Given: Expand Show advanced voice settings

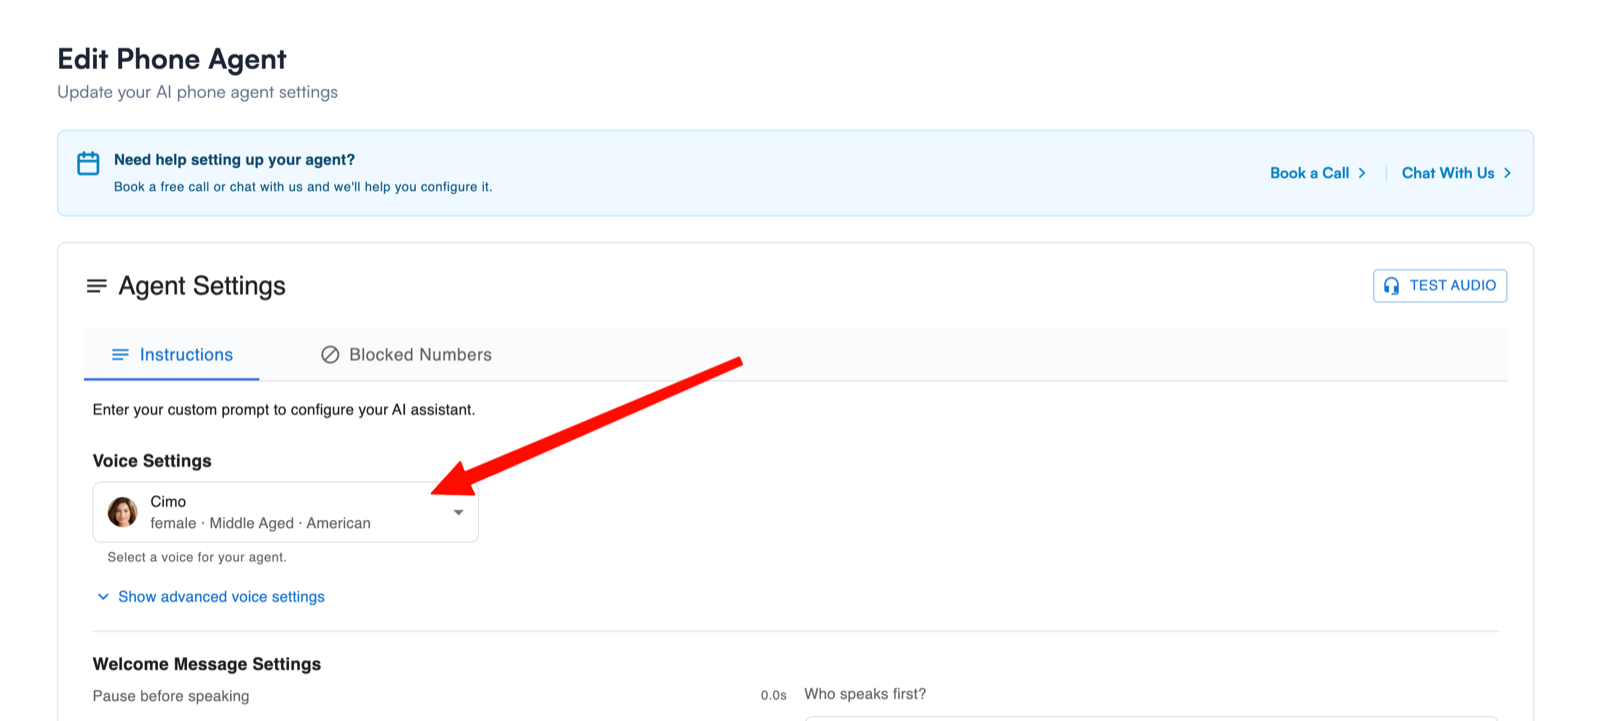Looking at the screenshot, I should pos(211,597).
